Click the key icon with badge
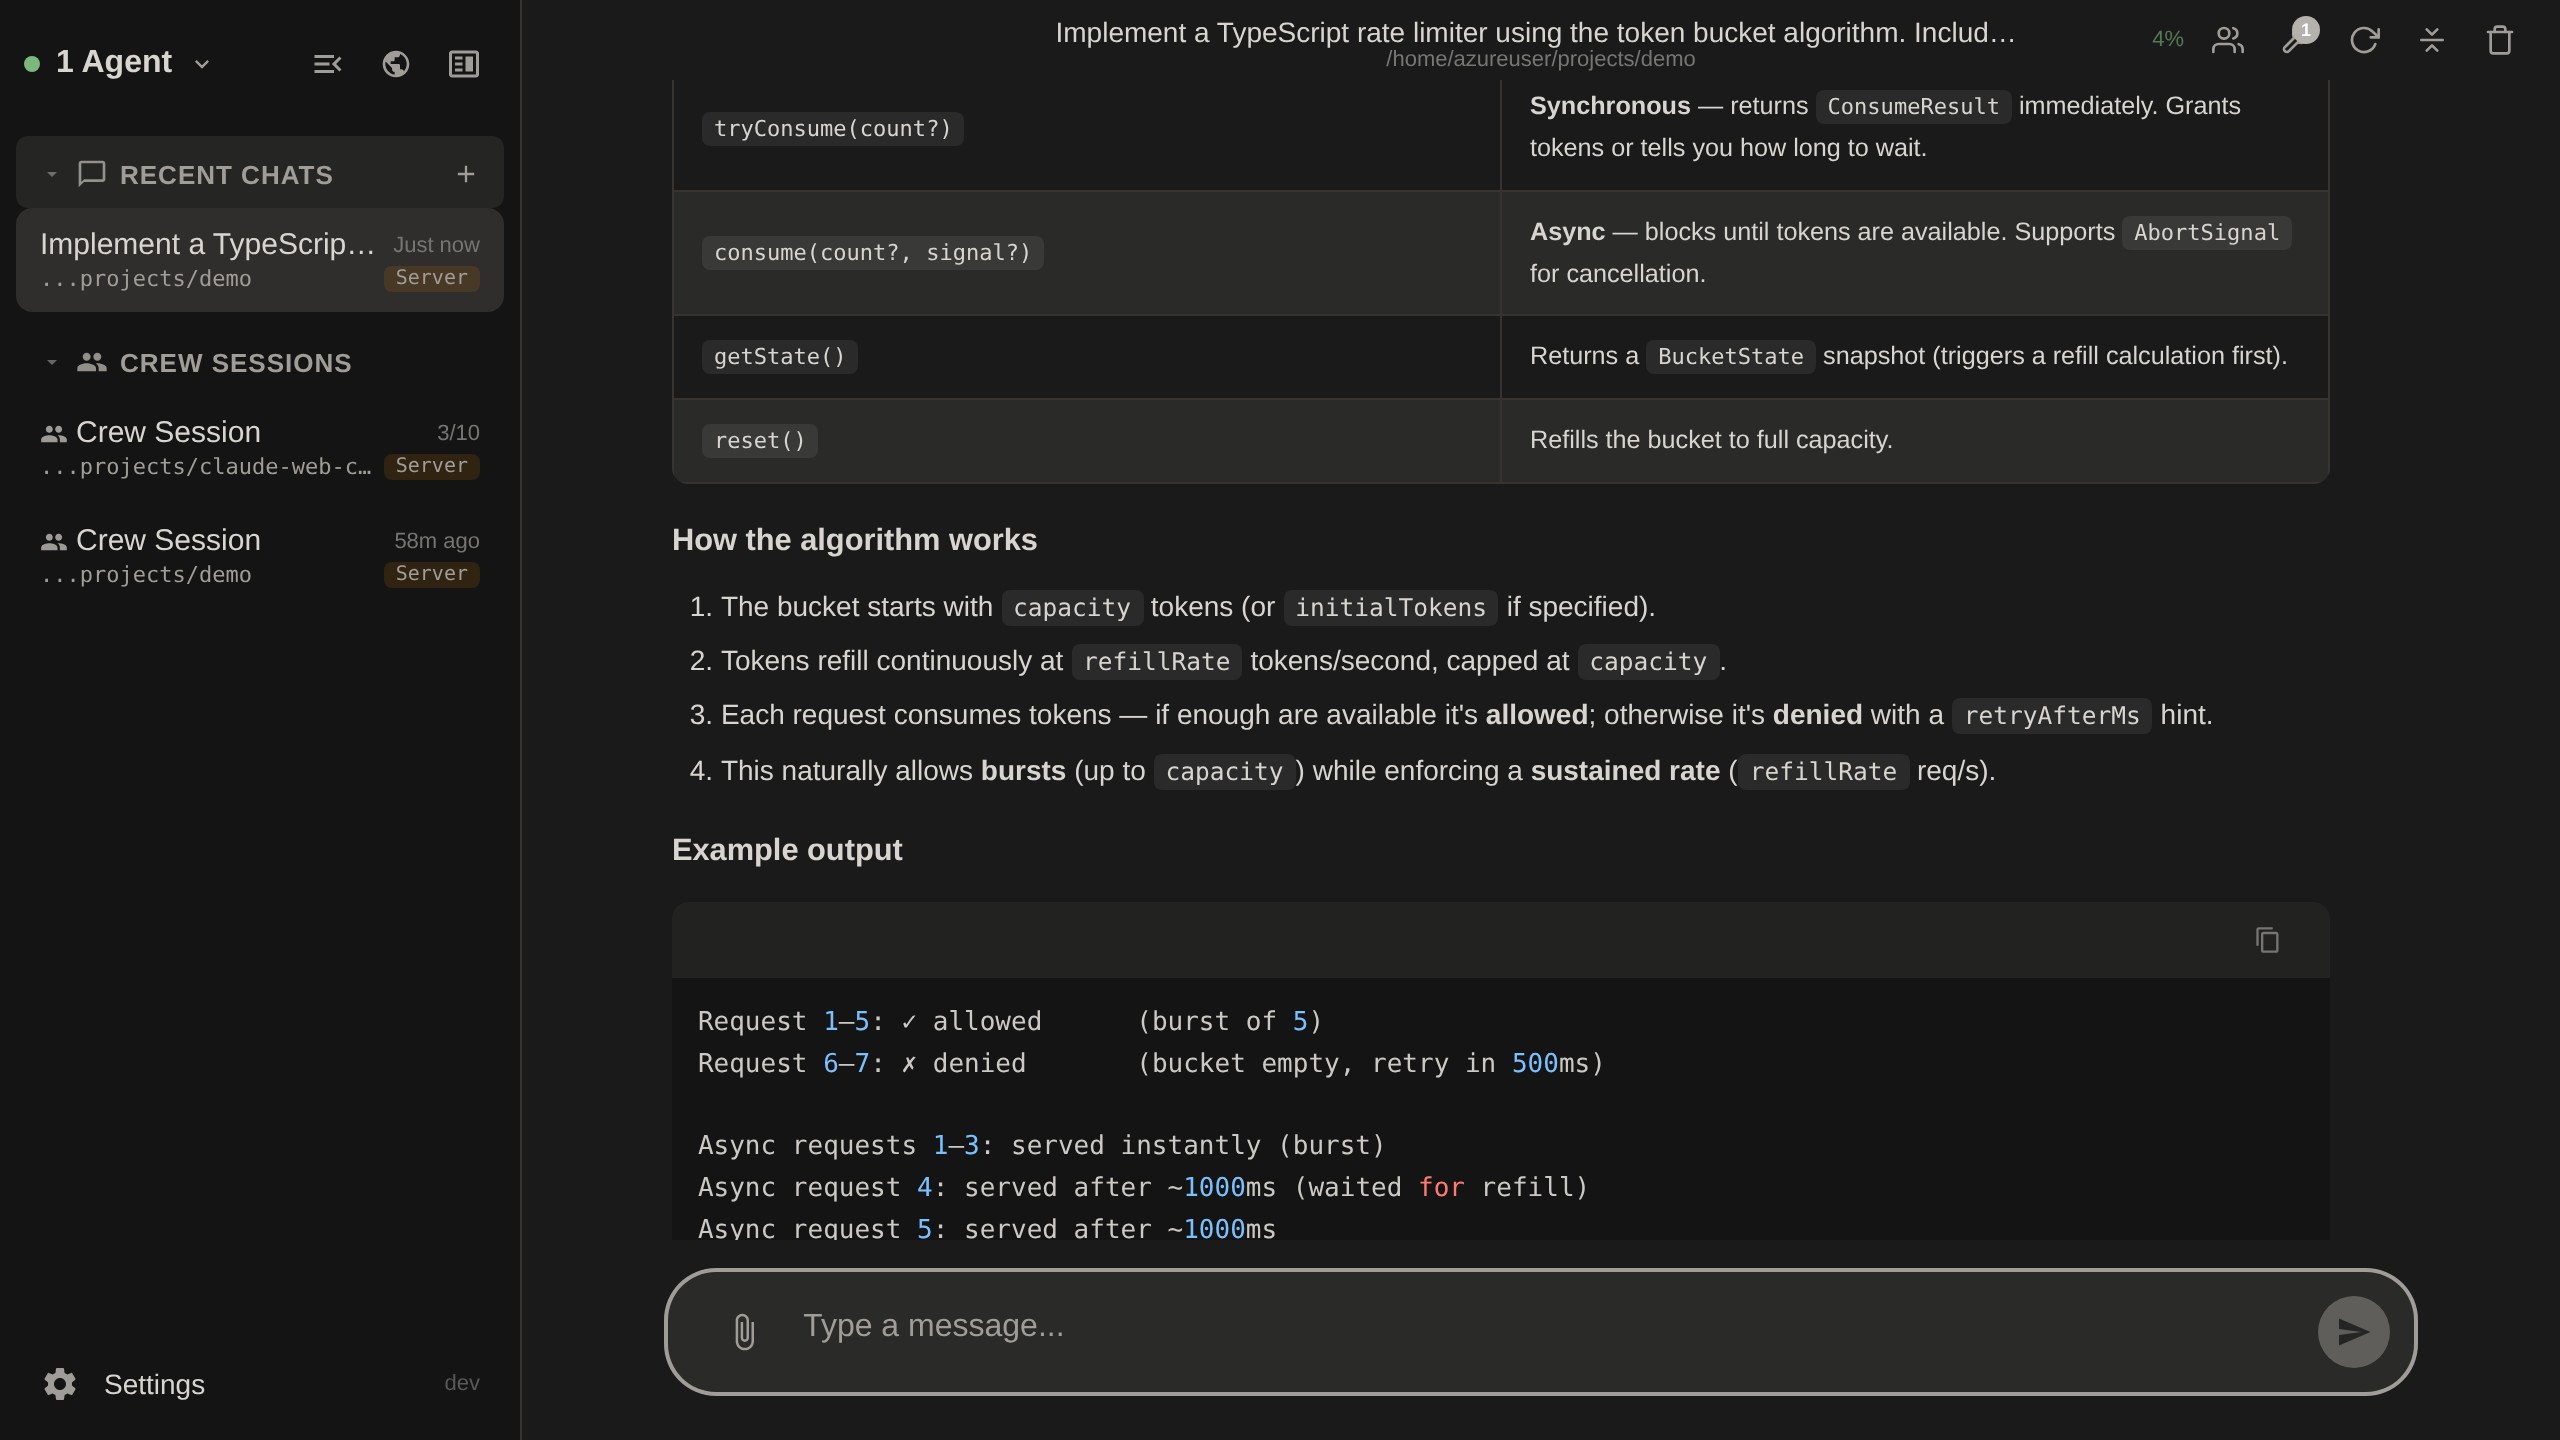This screenshot has height=1440, width=2560. pos(2298,38)
